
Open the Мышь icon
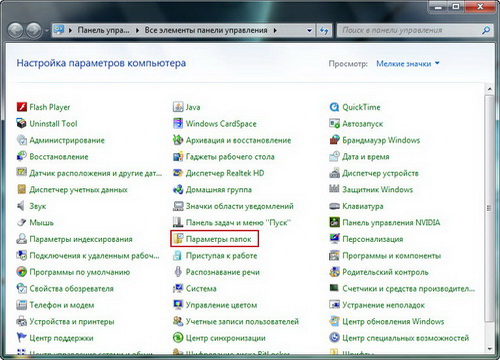pyautogui.click(x=22, y=222)
